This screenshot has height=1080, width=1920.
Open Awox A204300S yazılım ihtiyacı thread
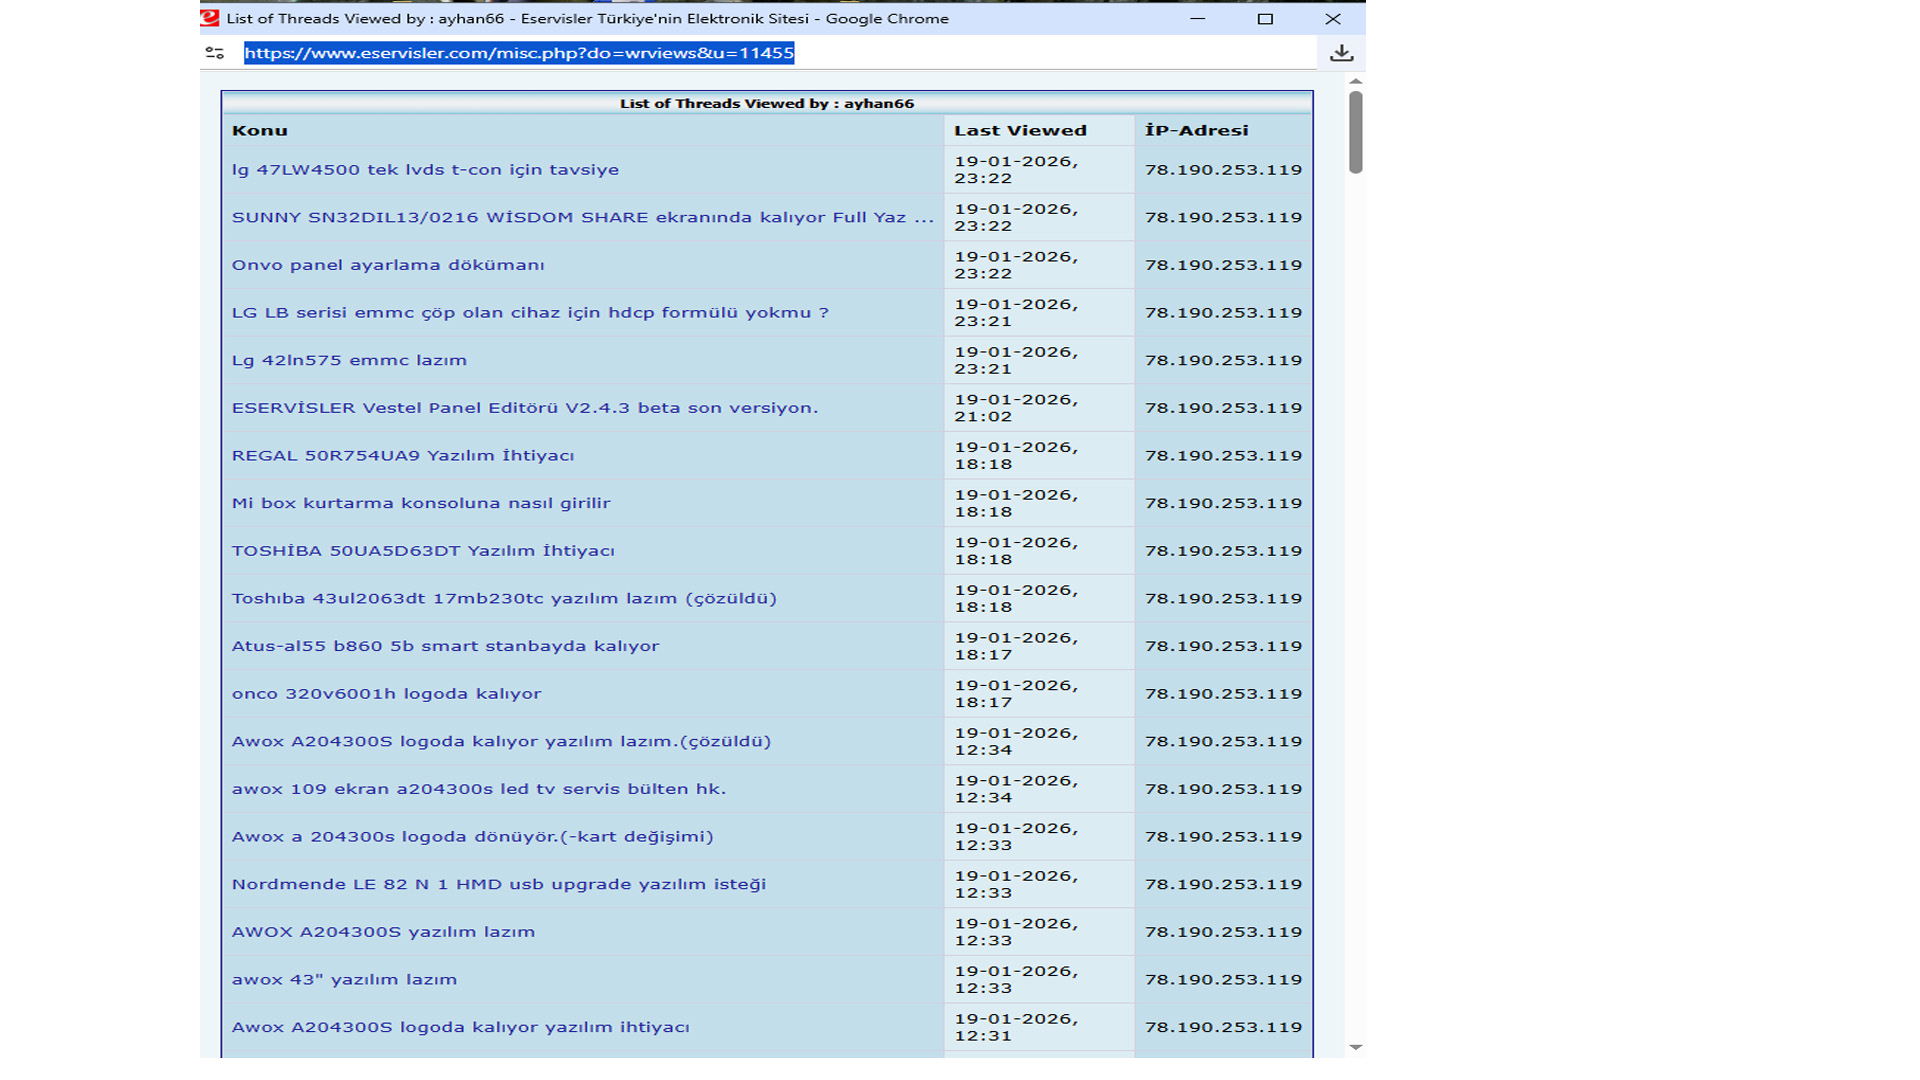pyautogui.click(x=460, y=1027)
